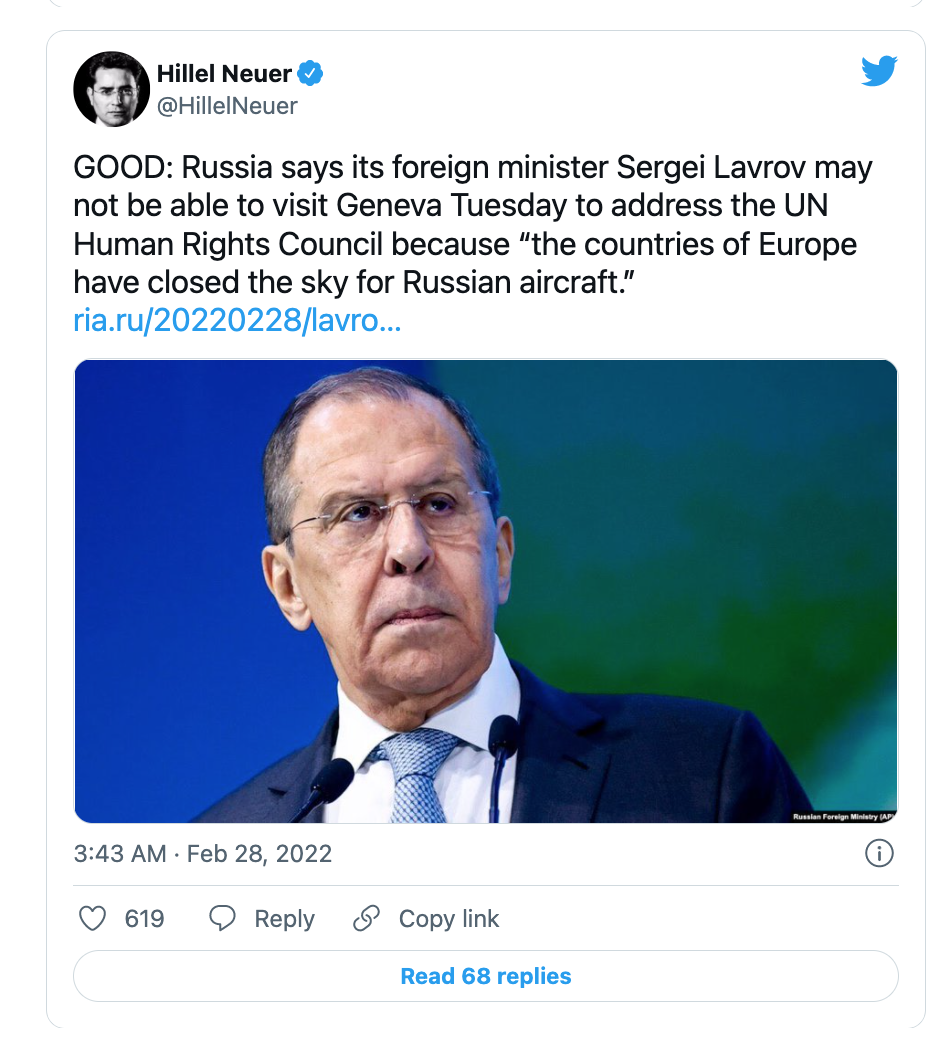Open the ria.ru article link
The image size is (948, 1050).
pyautogui.click(x=237, y=320)
